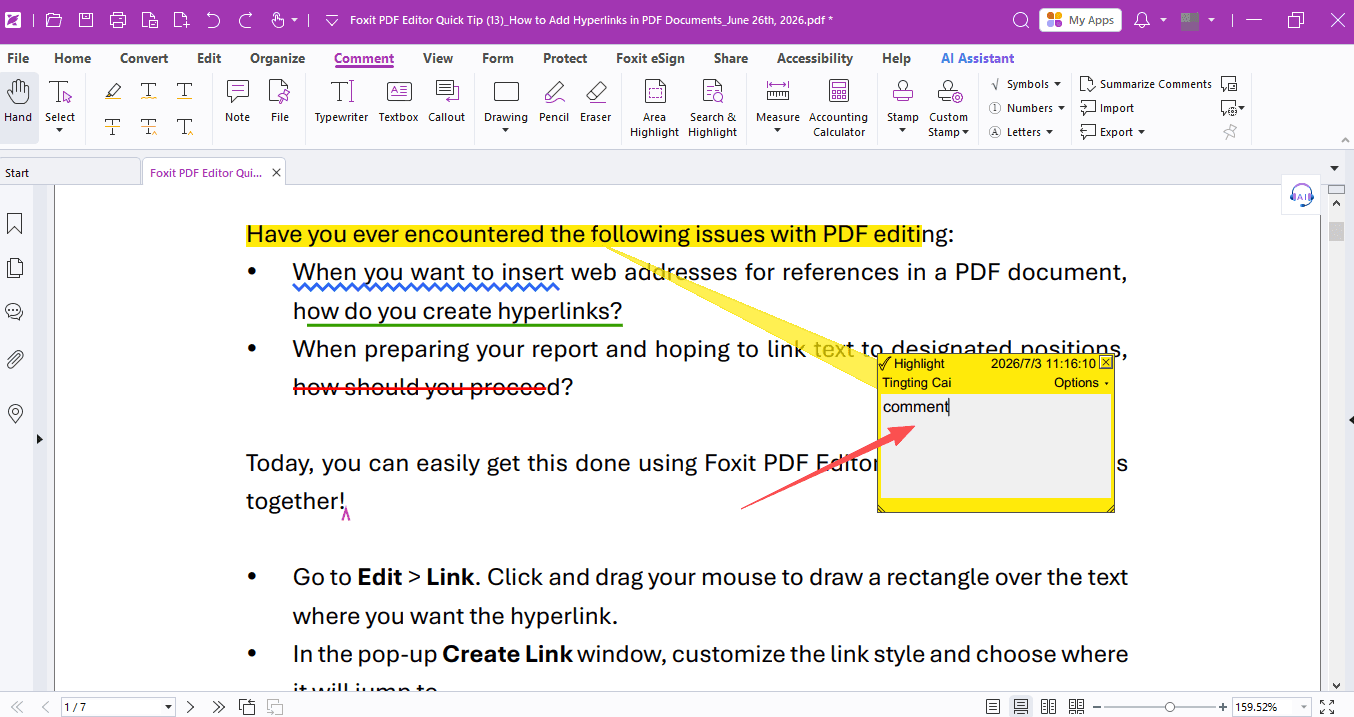Toggle Facing pages view mode
This screenshot has height=717, width=1354.
coord(1049,707)
